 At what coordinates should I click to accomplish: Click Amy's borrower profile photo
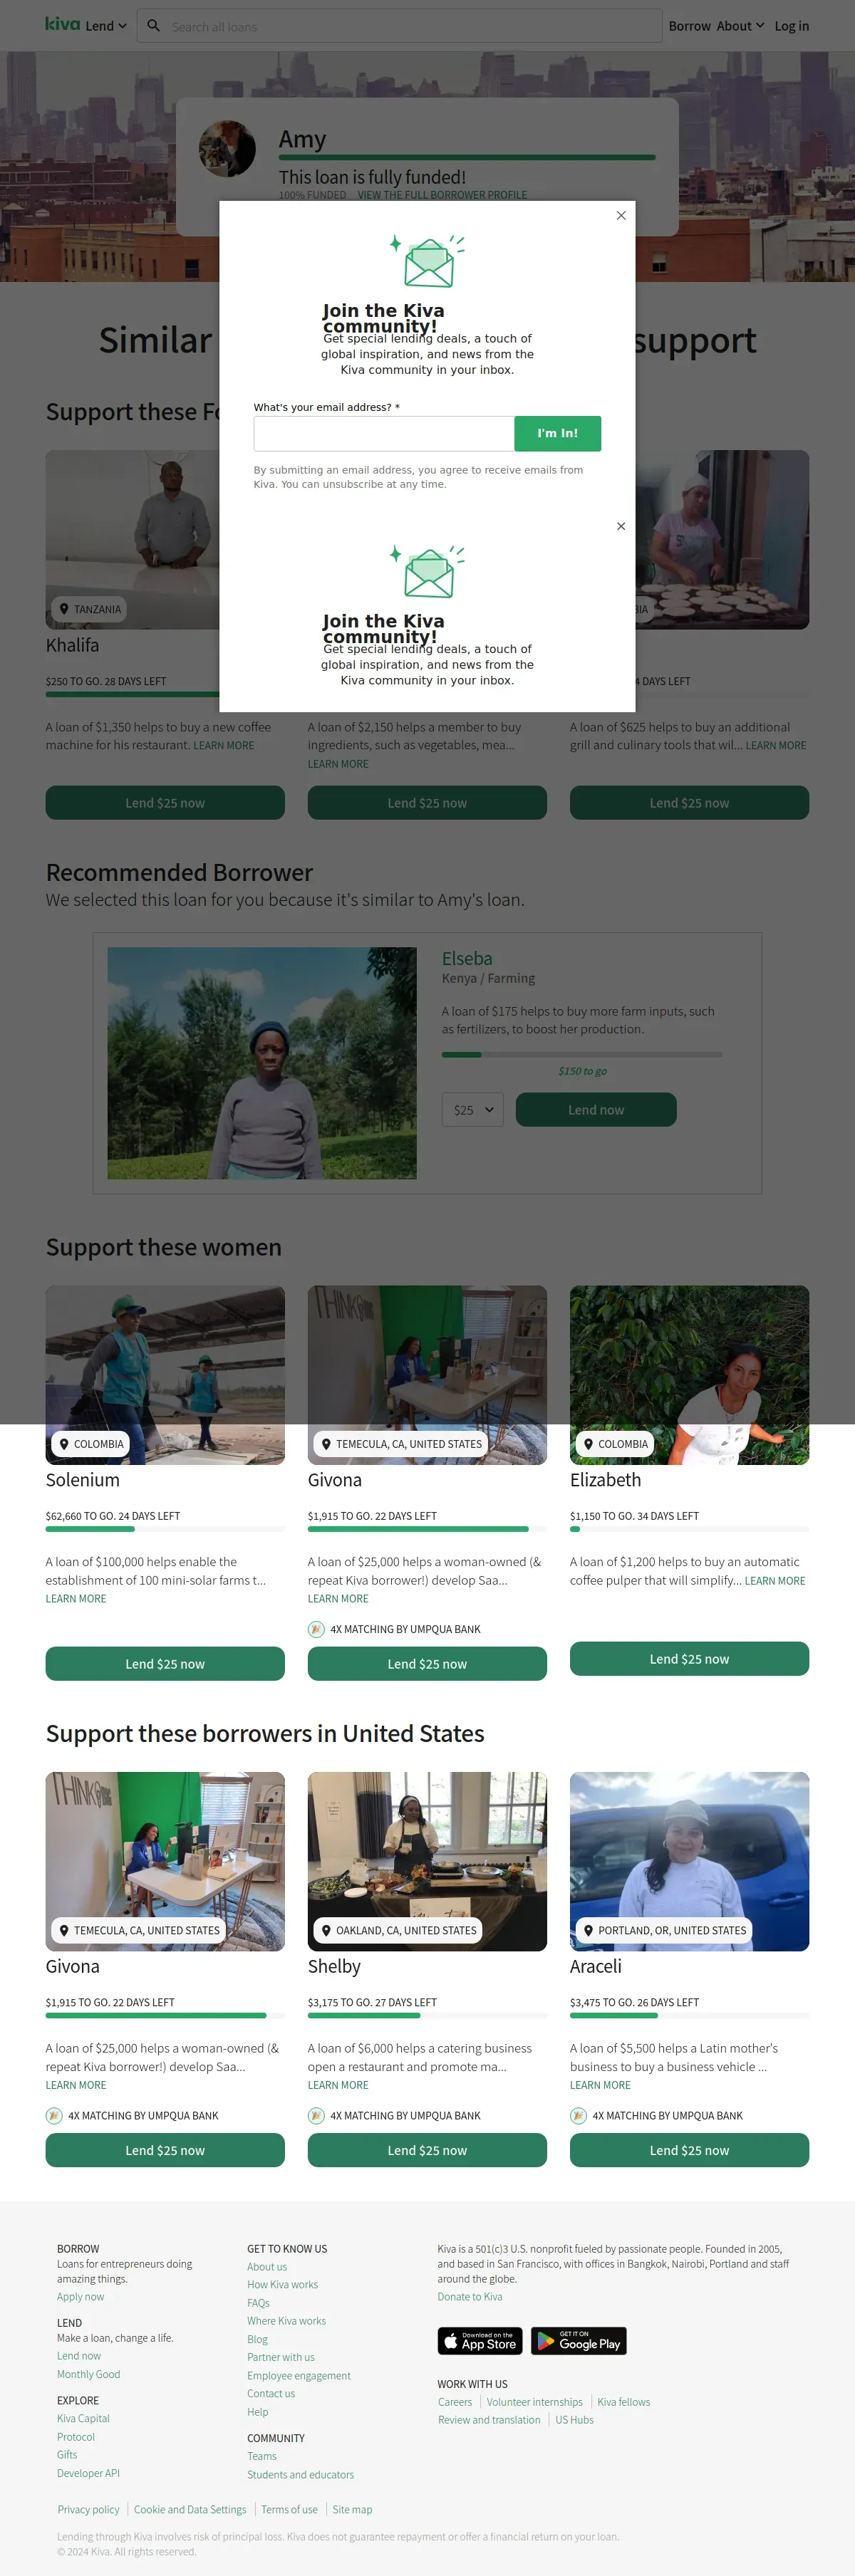click(227, 149)
